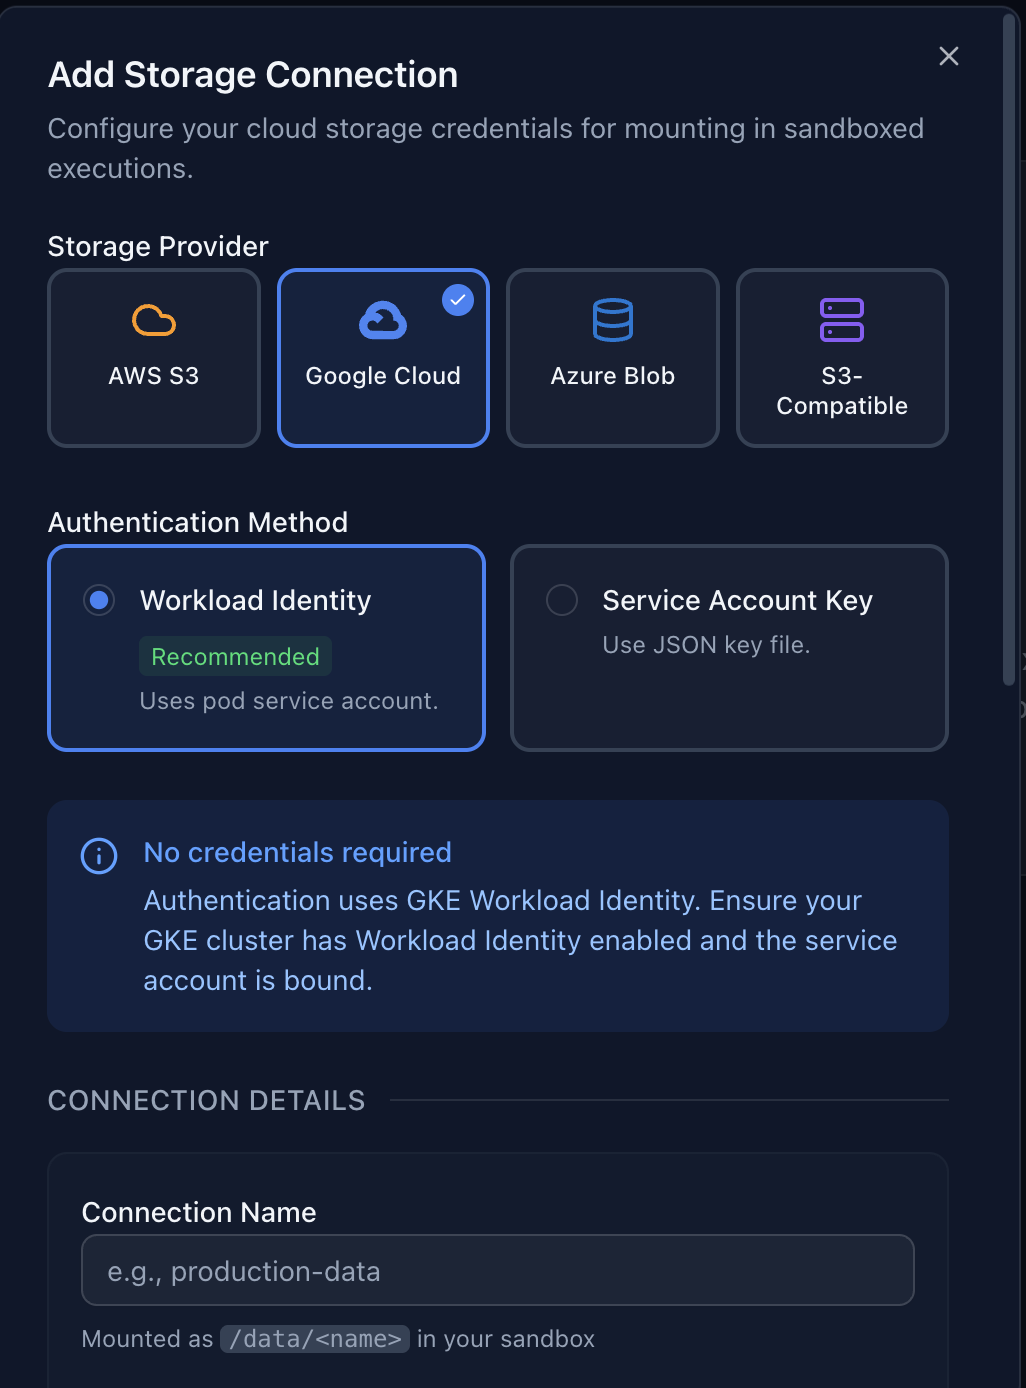Click the GKE Workload Identity info banner

[x=497, y=915]
